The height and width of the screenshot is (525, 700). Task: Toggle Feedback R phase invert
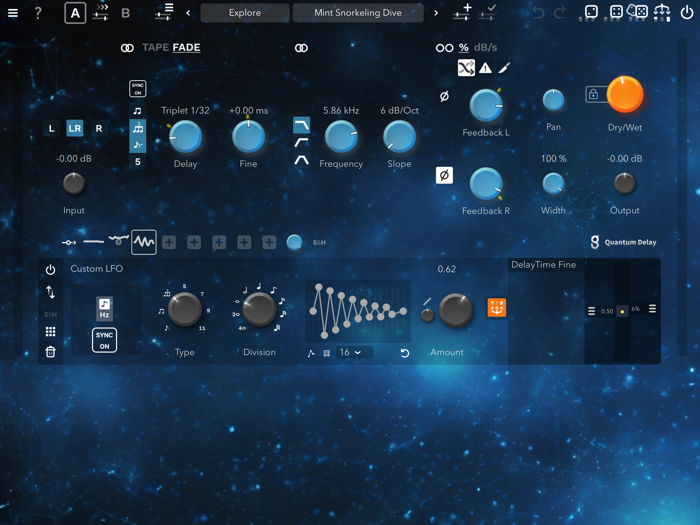(444, 175)
